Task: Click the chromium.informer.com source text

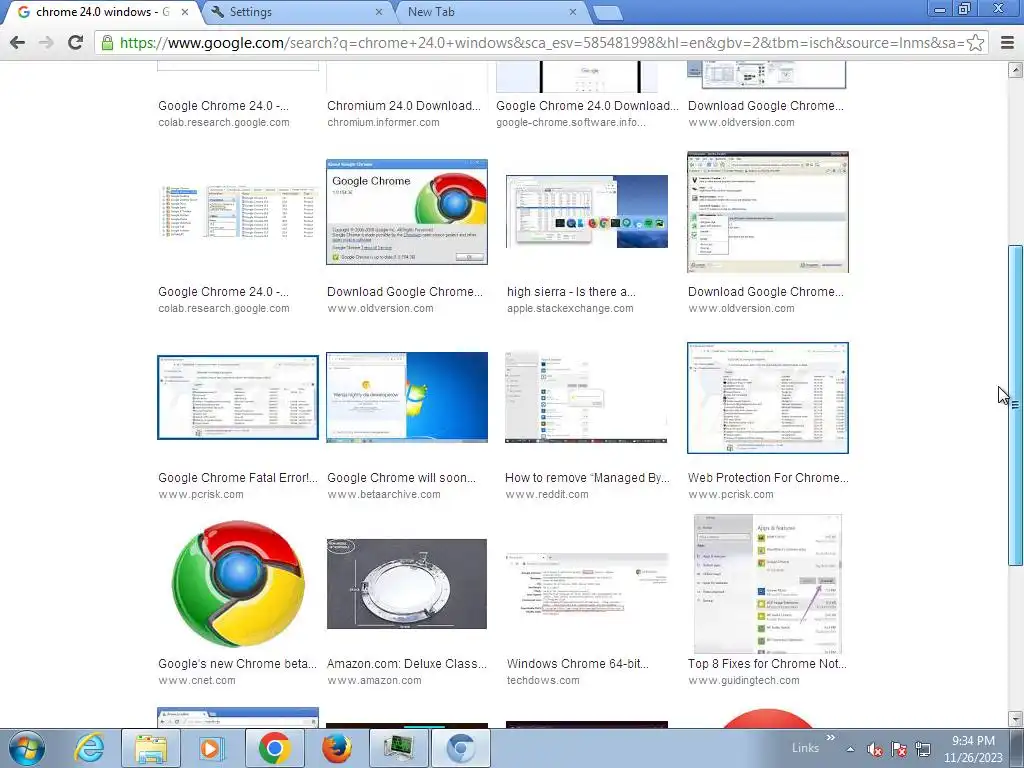Action: click(x=383, y=122)
